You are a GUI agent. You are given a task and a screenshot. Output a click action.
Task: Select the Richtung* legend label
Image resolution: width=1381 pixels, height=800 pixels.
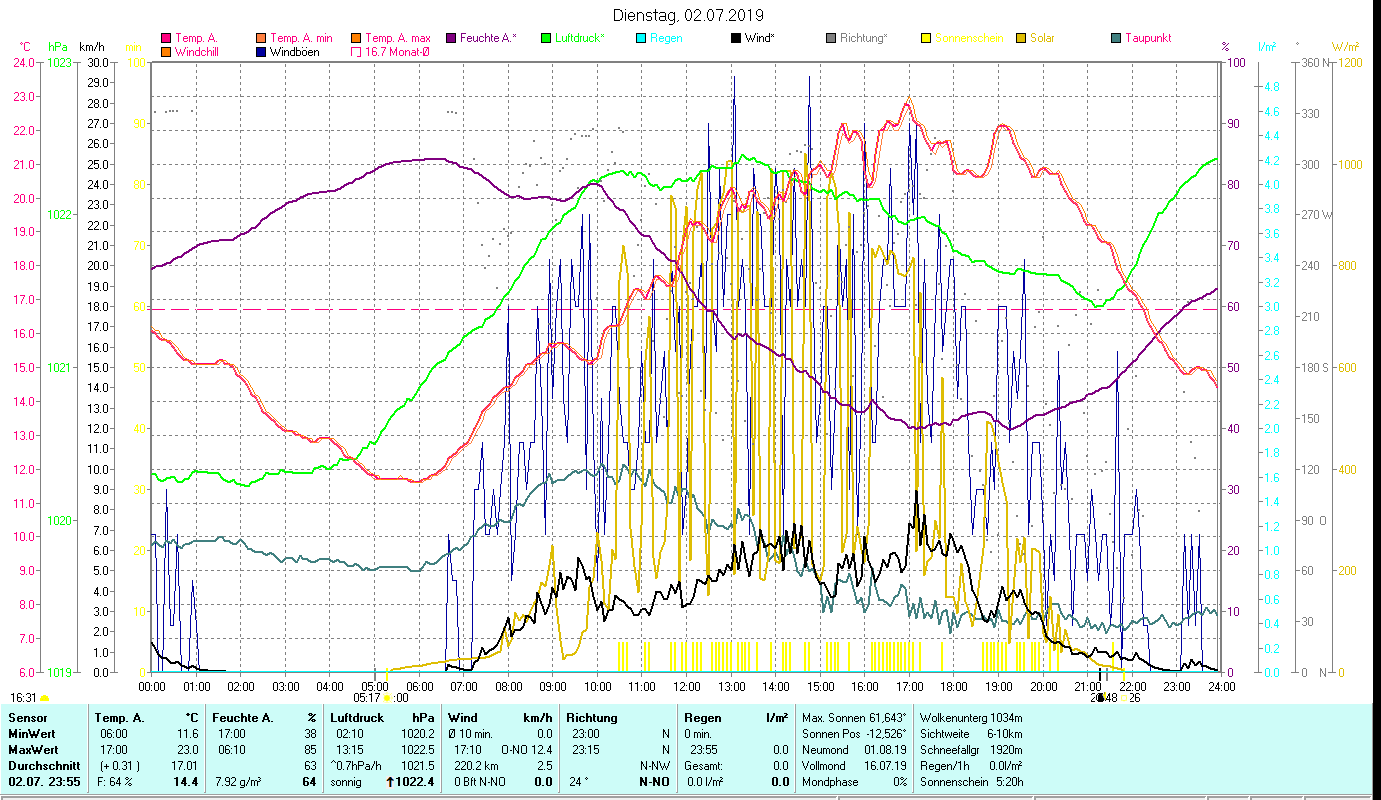[863, 39]
